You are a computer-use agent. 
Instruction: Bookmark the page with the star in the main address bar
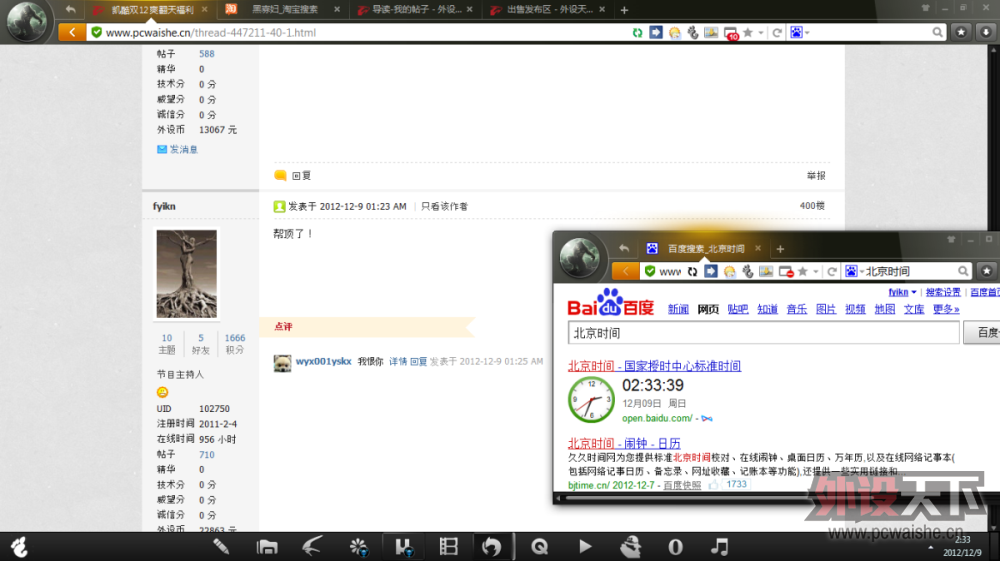click(x=748, y=33)
